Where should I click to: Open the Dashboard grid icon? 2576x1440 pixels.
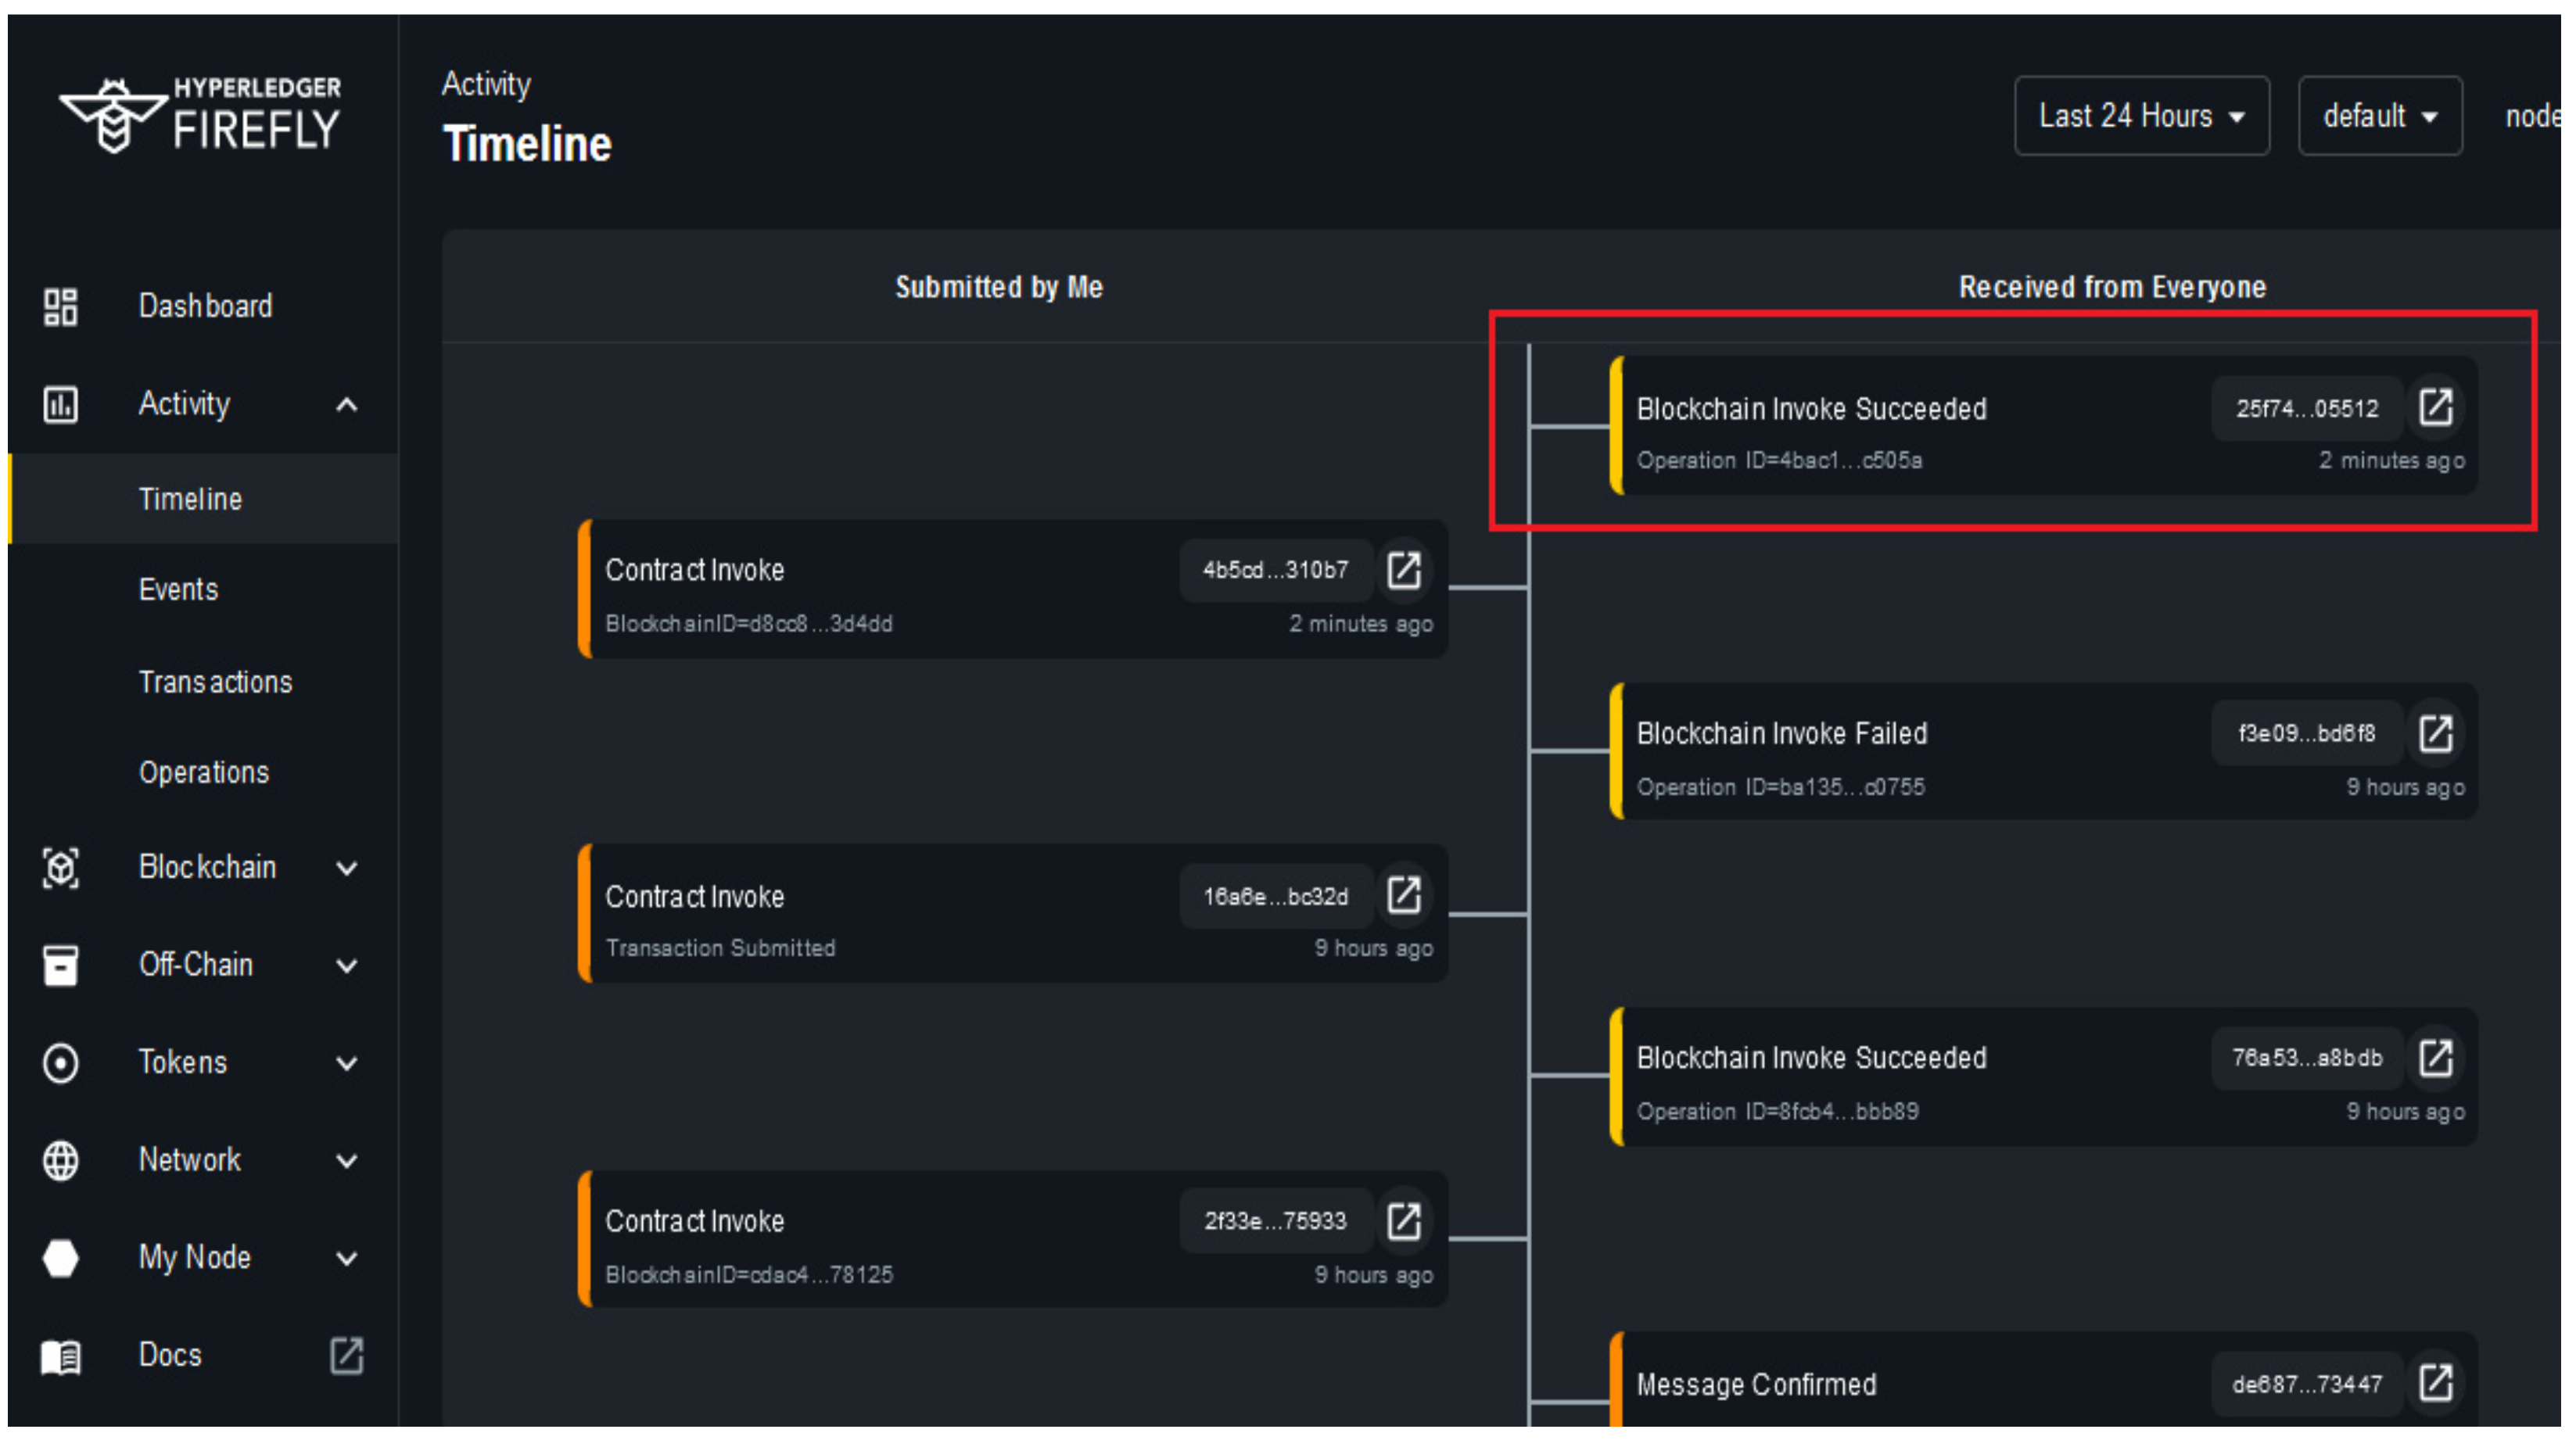pos(60,306)
